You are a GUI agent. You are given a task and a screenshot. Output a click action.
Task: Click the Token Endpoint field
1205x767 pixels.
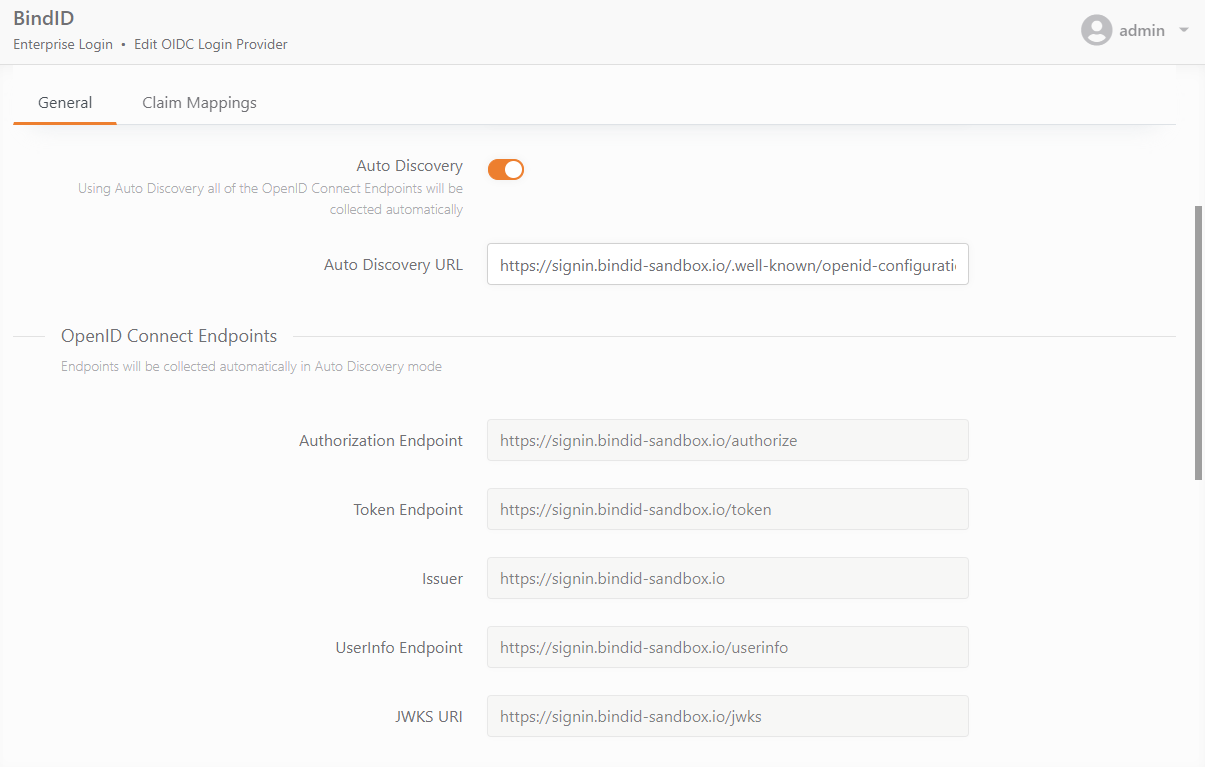728,509
